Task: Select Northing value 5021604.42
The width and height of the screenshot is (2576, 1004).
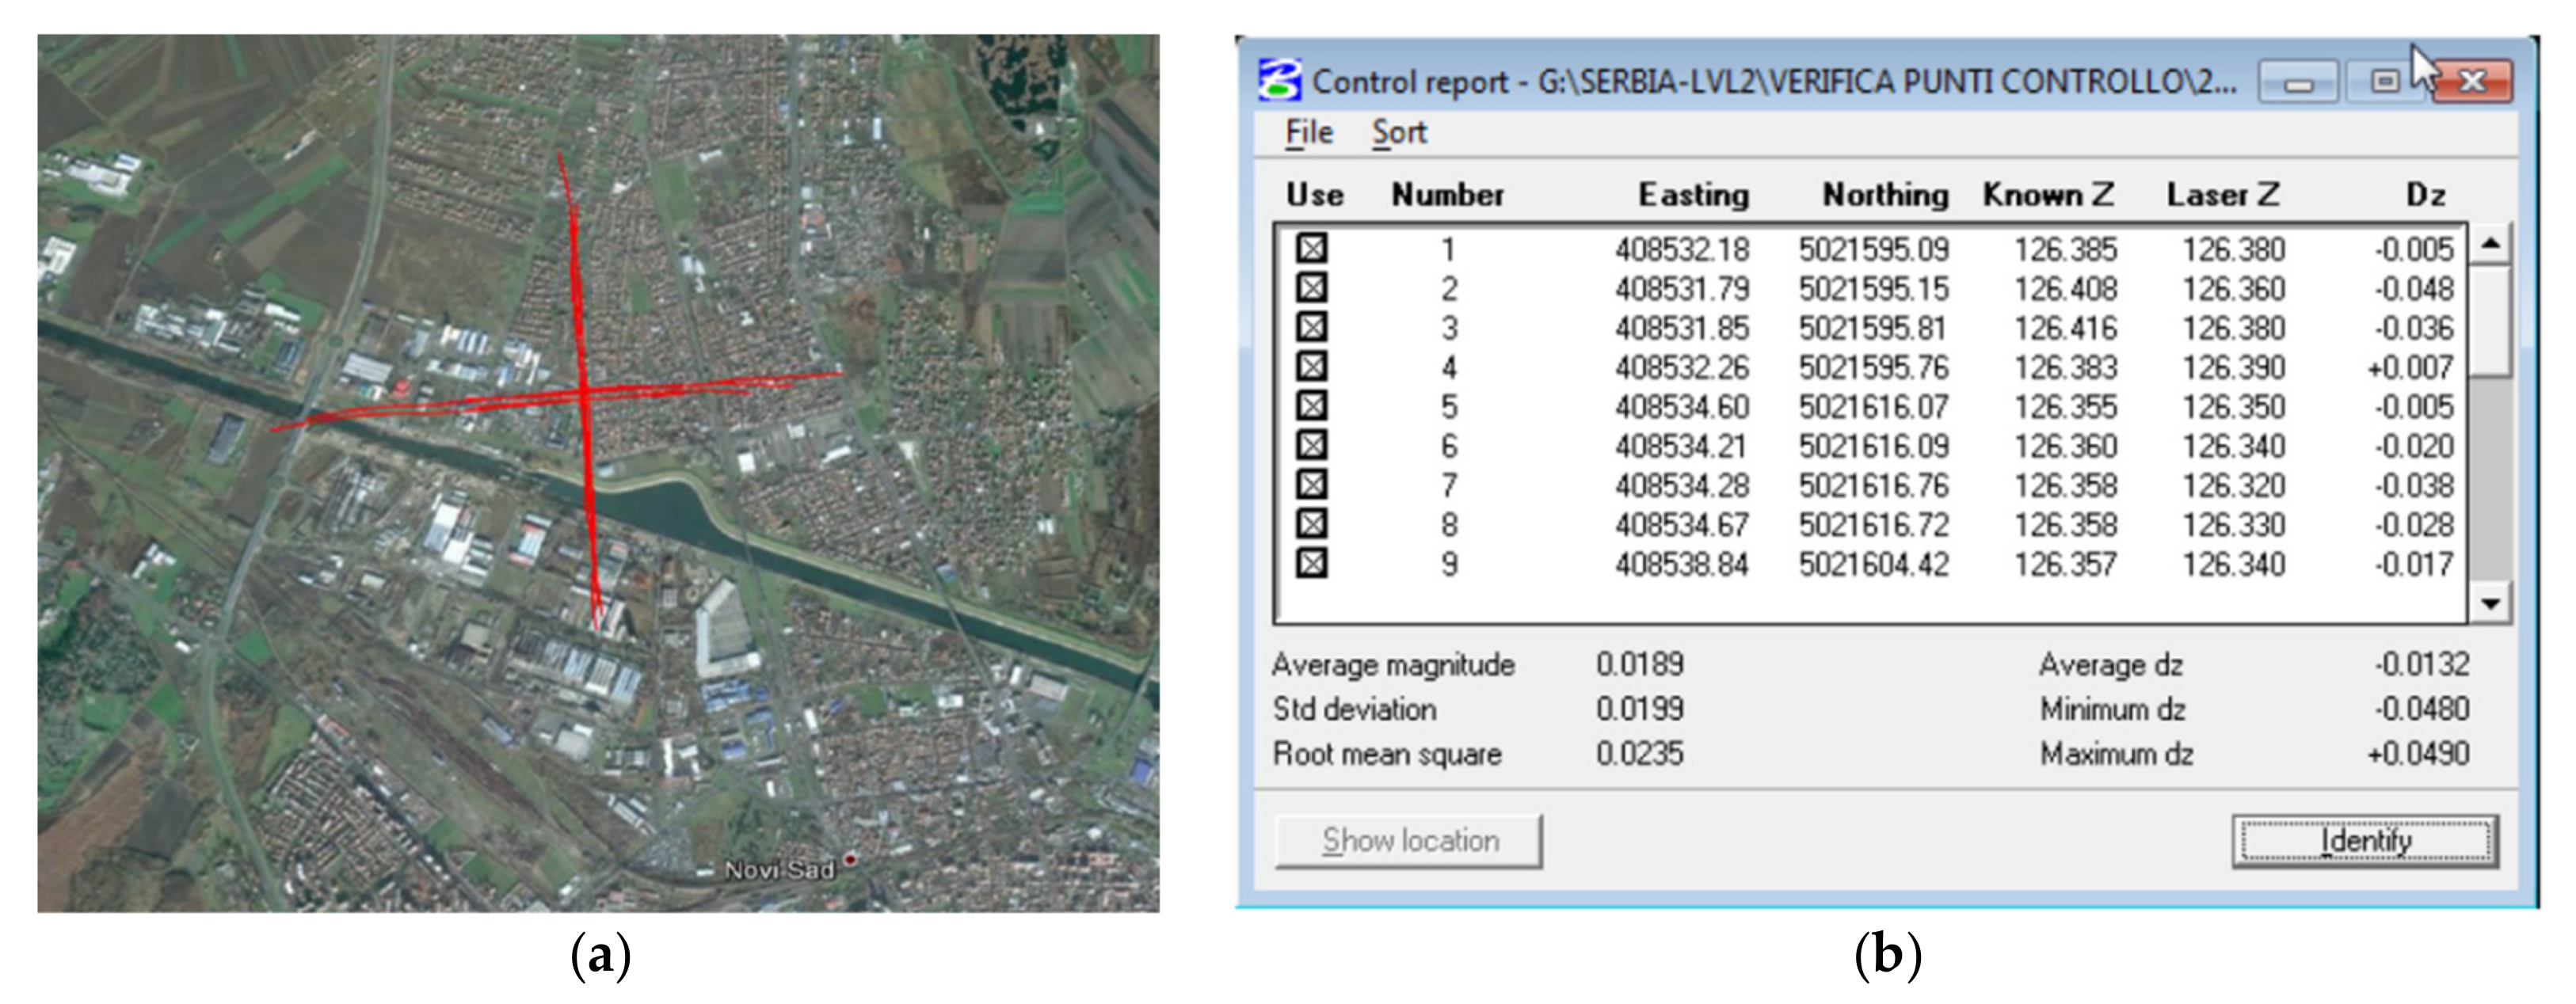Action: pos(1874,565)
